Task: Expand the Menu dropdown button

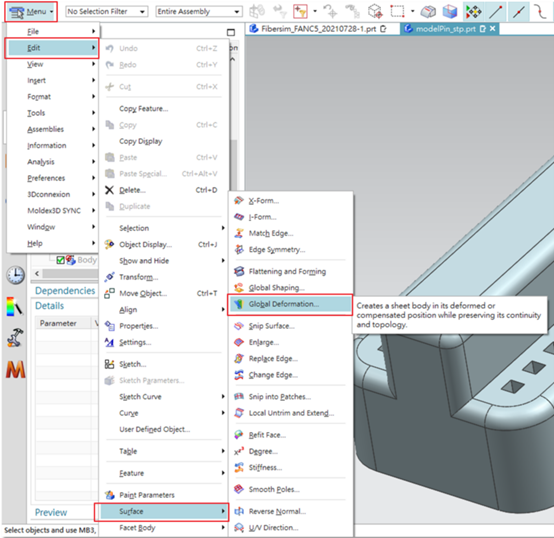Action: [x=31, y=12]
